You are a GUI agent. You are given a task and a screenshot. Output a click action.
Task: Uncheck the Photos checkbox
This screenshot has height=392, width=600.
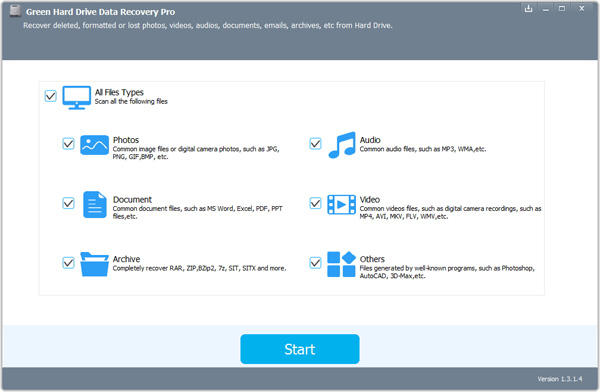pos(68,144)
